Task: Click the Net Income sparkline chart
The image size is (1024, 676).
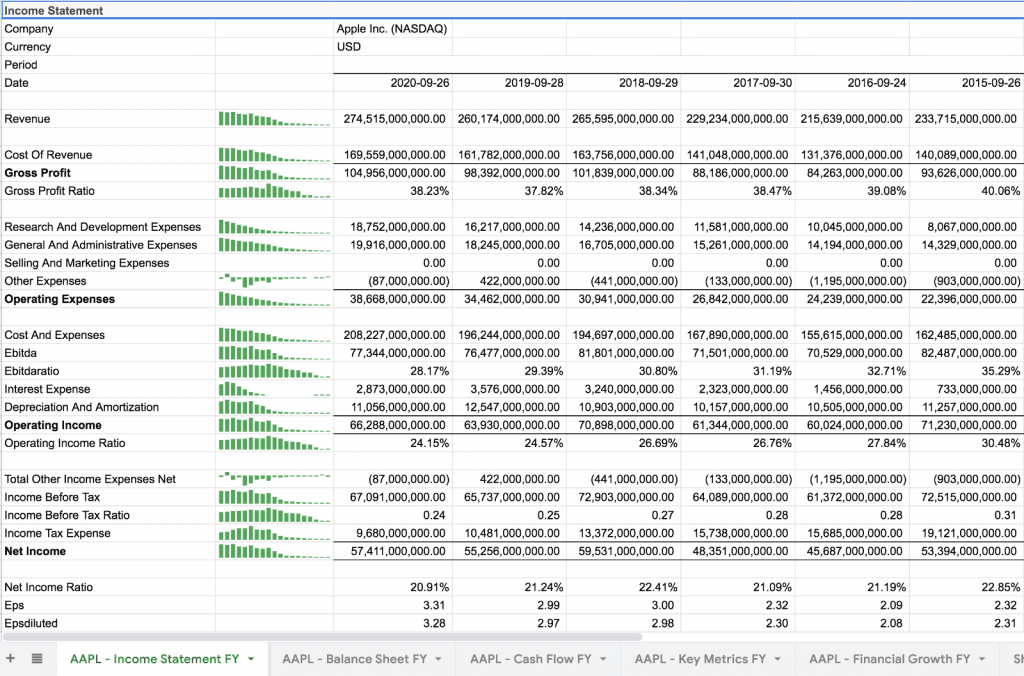Action: [274, 551]
